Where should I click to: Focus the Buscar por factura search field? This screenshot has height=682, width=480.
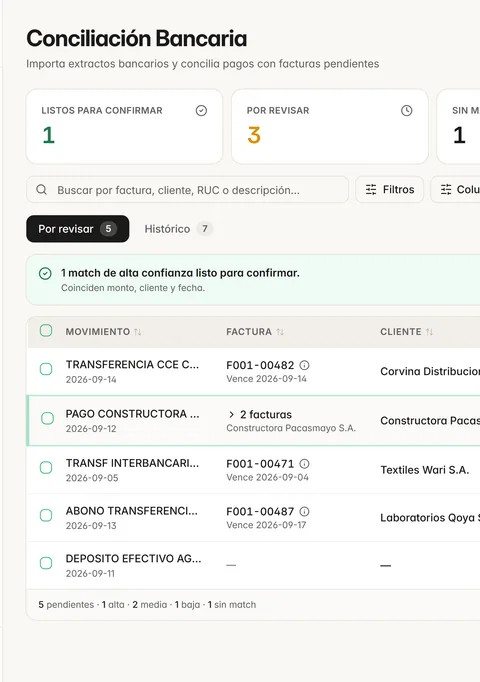(187, 190)
